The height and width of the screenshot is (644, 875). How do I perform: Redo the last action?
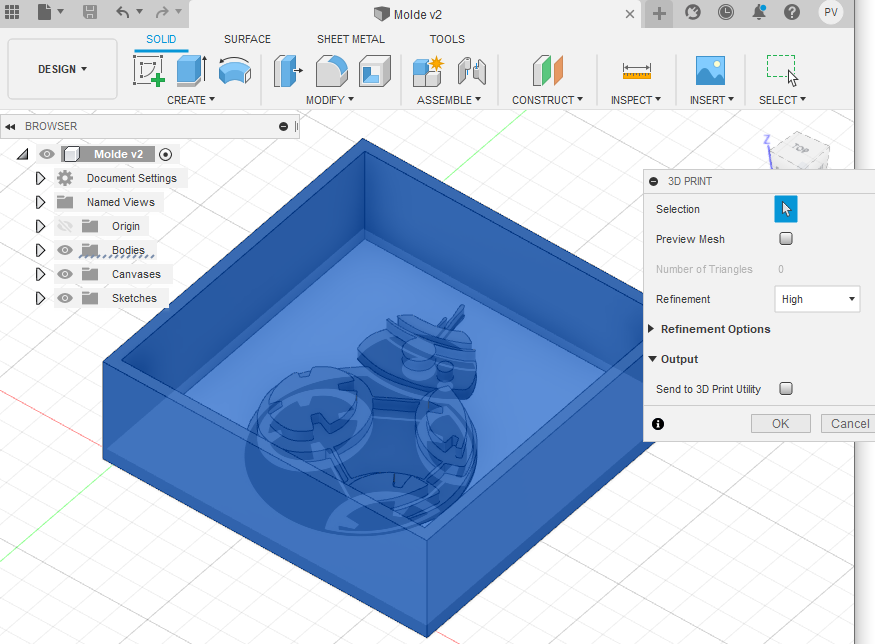click(x=162, y=12)
